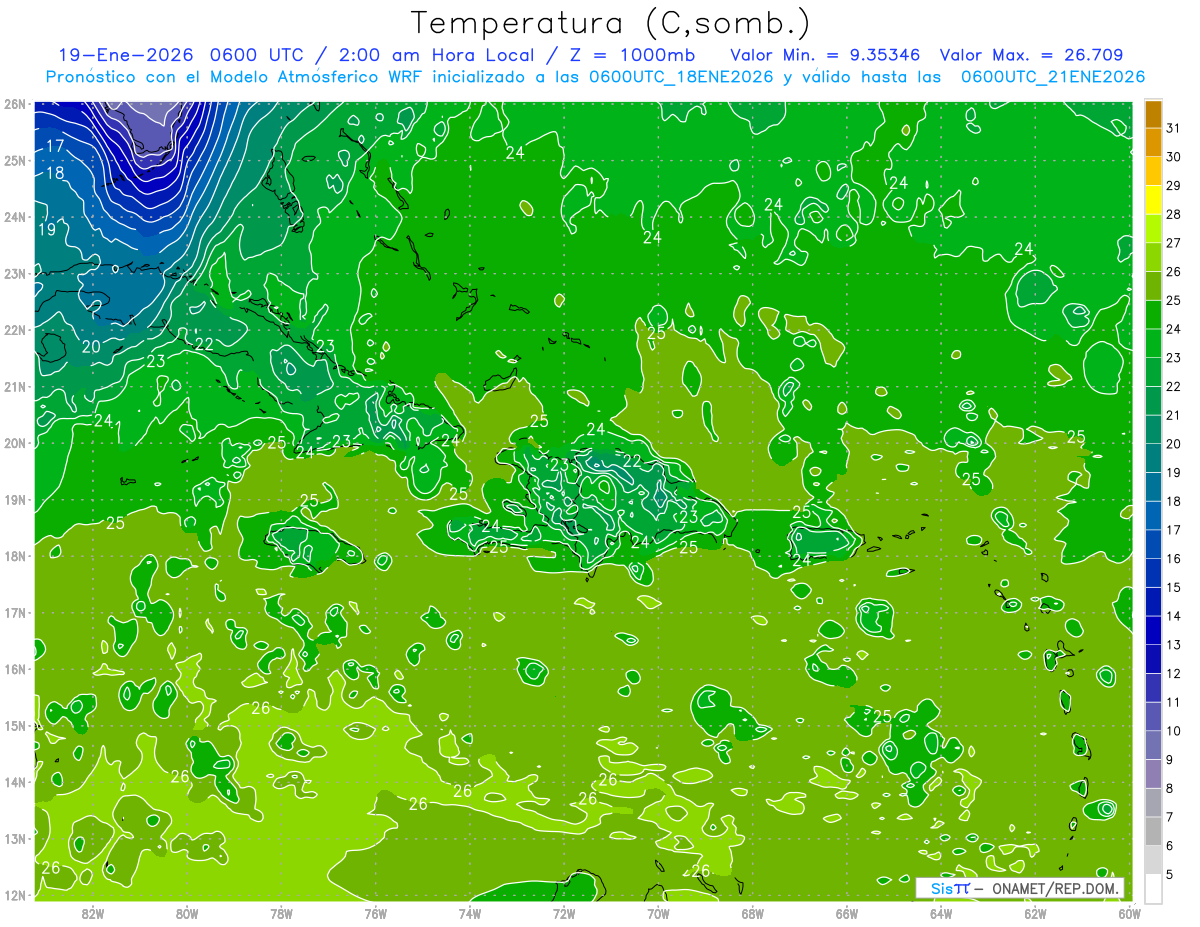
Task: Click the legend value 31
Action: pos(1174,129)
